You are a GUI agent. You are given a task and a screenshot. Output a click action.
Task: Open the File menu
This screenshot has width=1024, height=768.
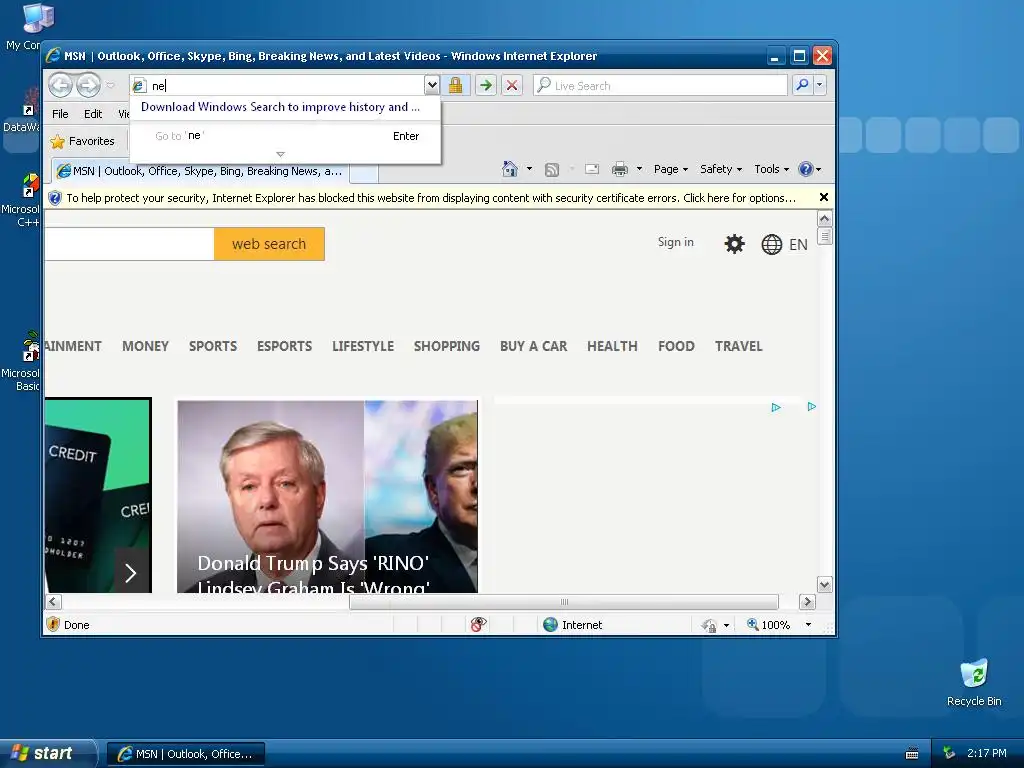(60, 114)
